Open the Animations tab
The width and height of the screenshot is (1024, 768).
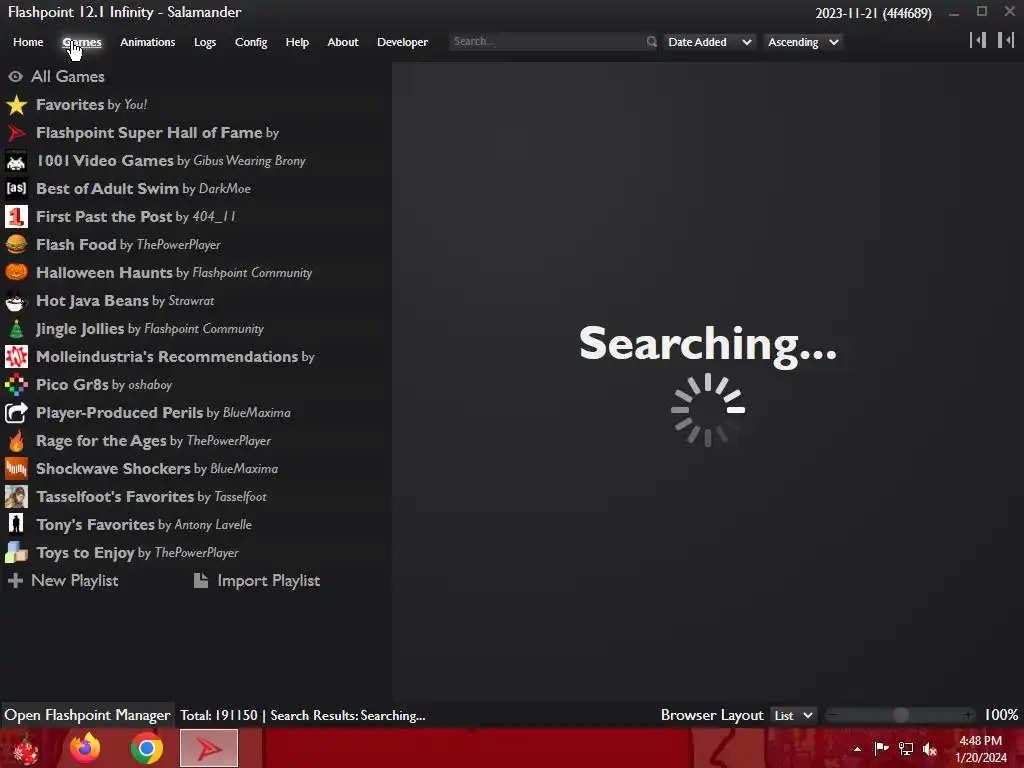[x=148, y=42]
